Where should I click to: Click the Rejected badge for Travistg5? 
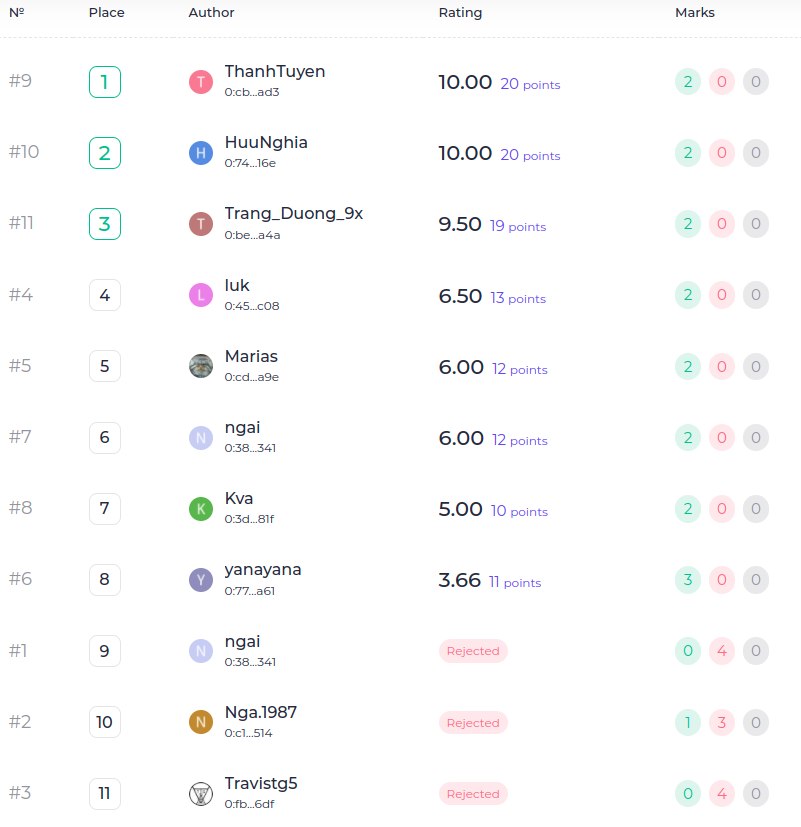coord(473,794)
